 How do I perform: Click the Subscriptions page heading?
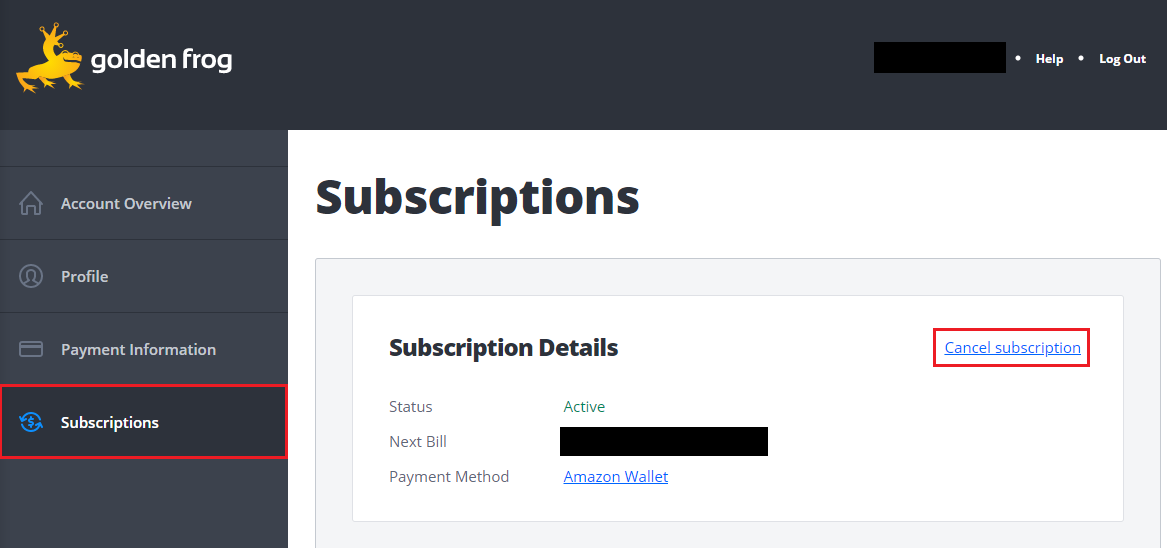[x=477, y=197]
